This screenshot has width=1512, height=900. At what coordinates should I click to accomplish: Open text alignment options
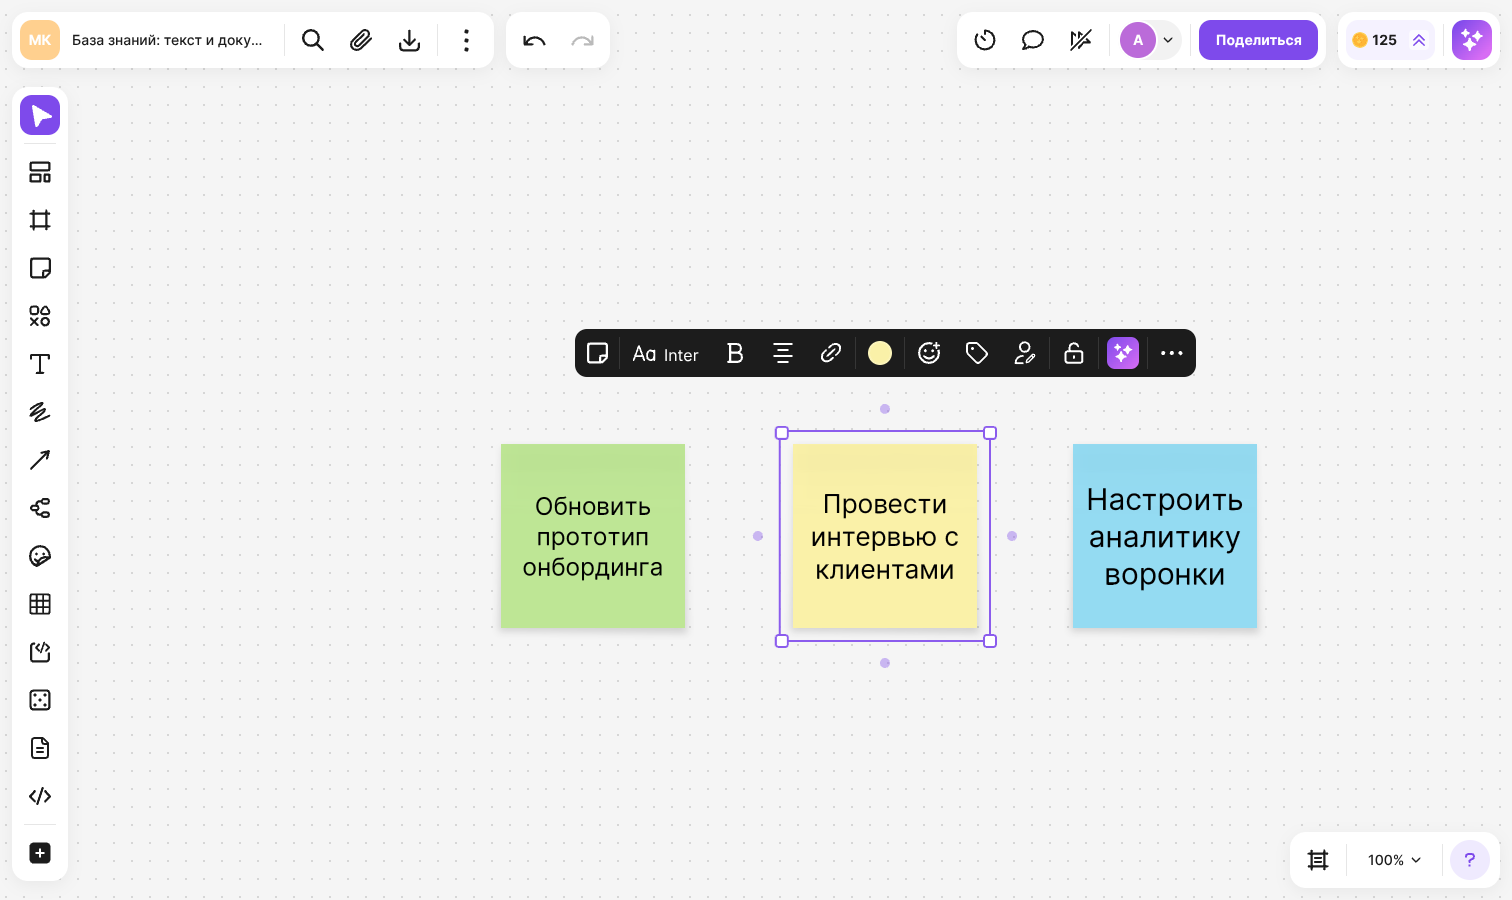tap(783, 353)
